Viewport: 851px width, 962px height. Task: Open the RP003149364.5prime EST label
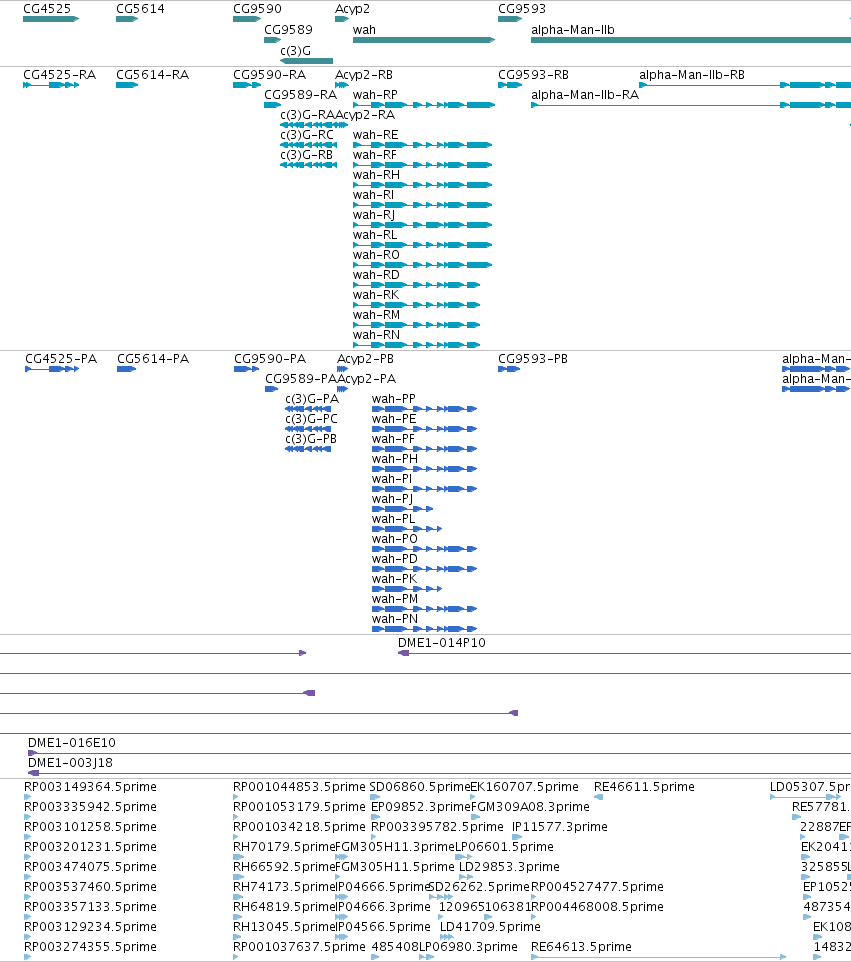coord(90,787)
